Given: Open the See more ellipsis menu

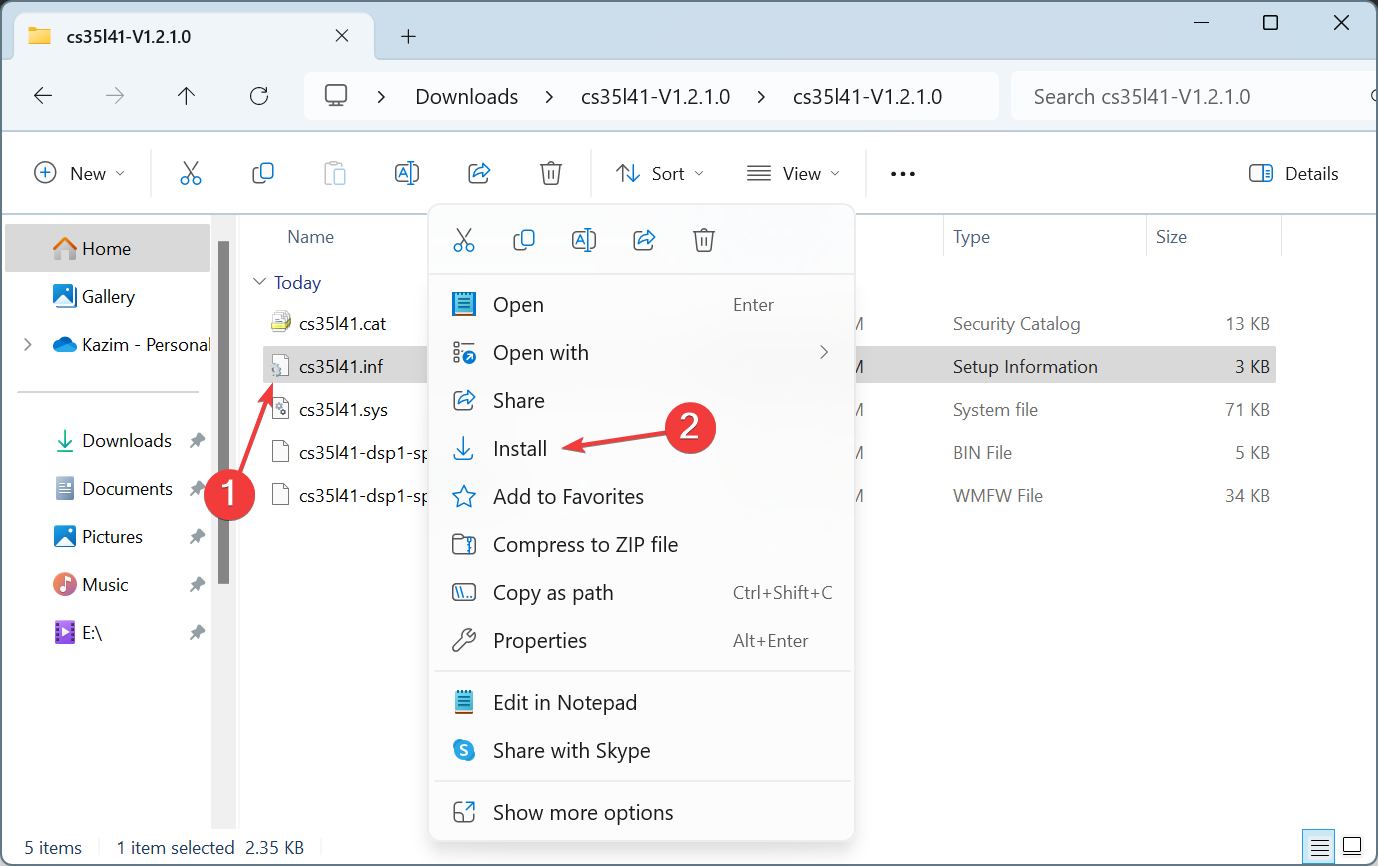Looking at the screenshot, I should 903,174.
